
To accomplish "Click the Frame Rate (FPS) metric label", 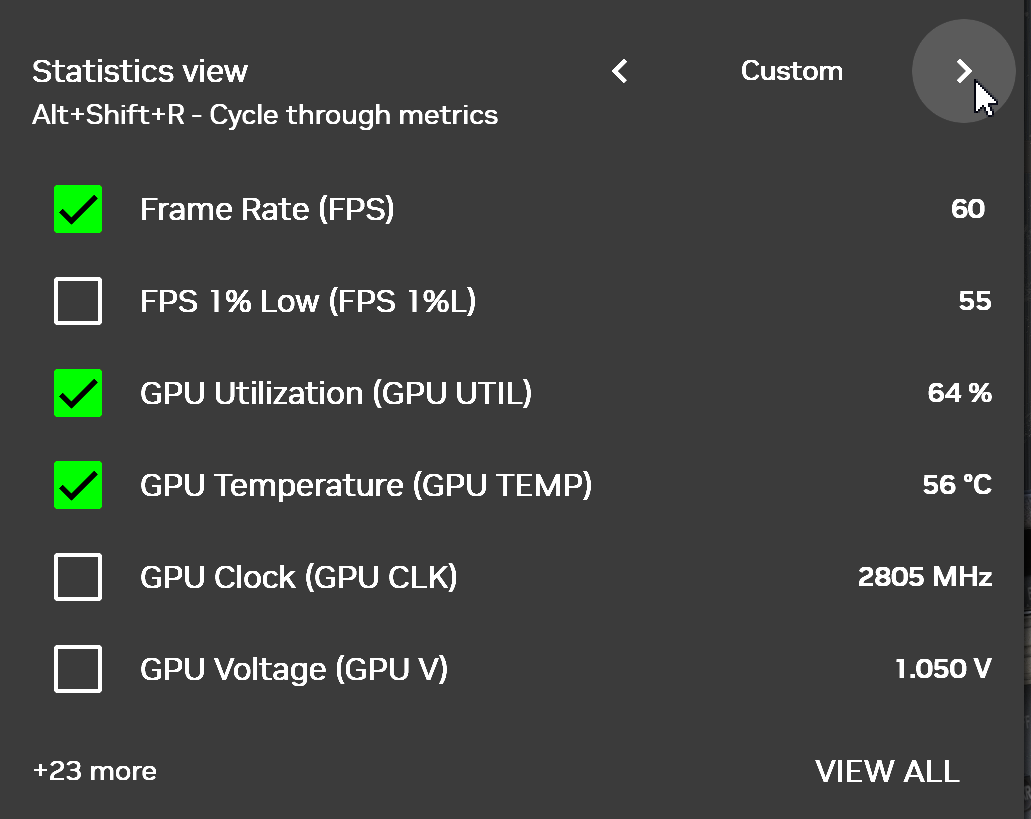I will 267,209.
